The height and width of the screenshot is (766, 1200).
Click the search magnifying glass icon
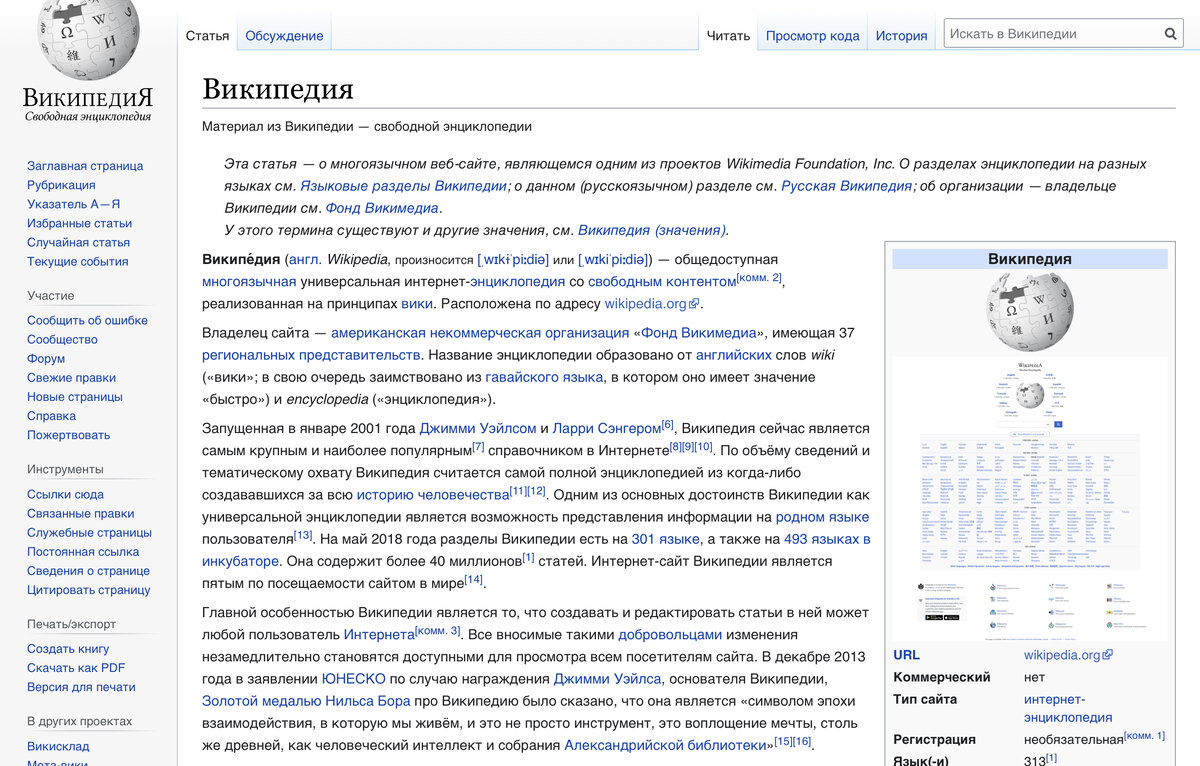point(1170,32)
